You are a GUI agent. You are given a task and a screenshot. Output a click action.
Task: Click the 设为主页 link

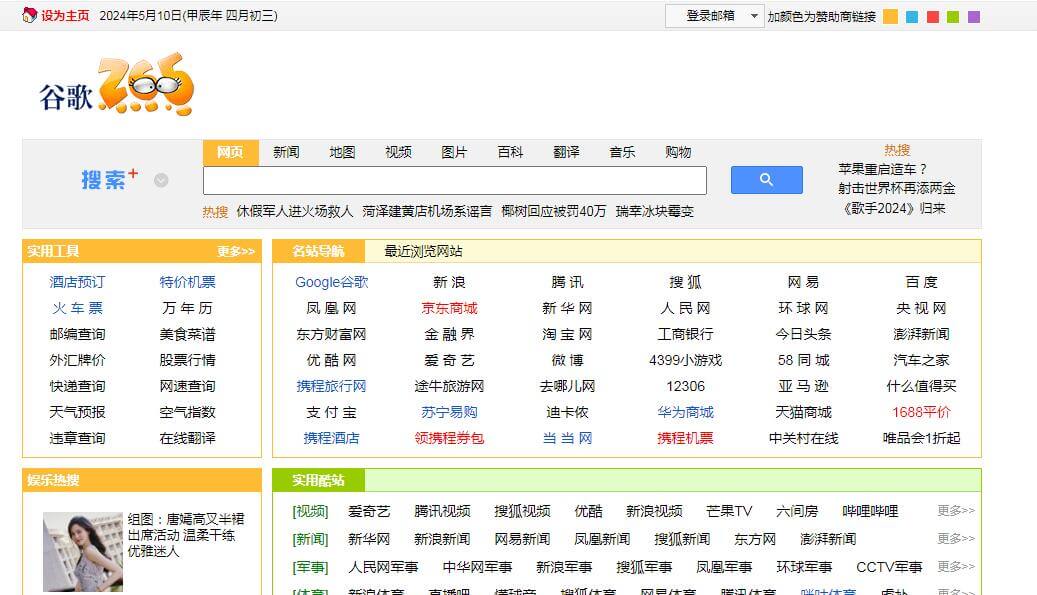(x=65, y=16)
